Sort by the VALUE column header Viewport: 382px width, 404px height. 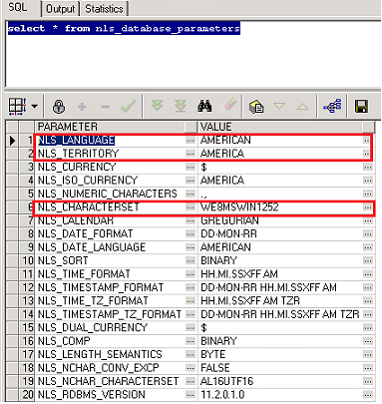coord(280,127)
